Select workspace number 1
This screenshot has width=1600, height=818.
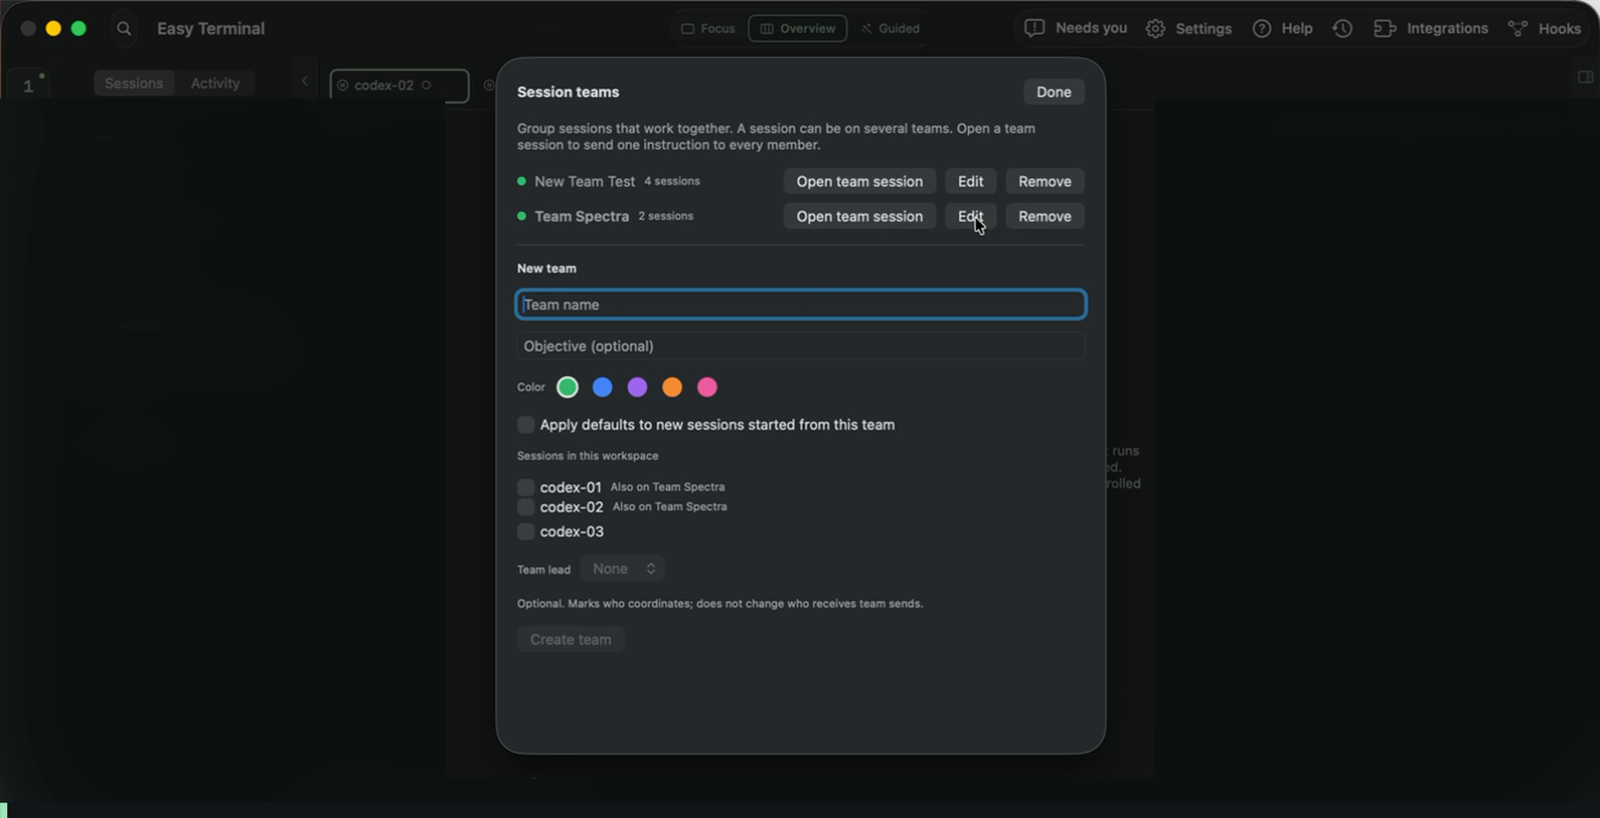tap(28, 85)
